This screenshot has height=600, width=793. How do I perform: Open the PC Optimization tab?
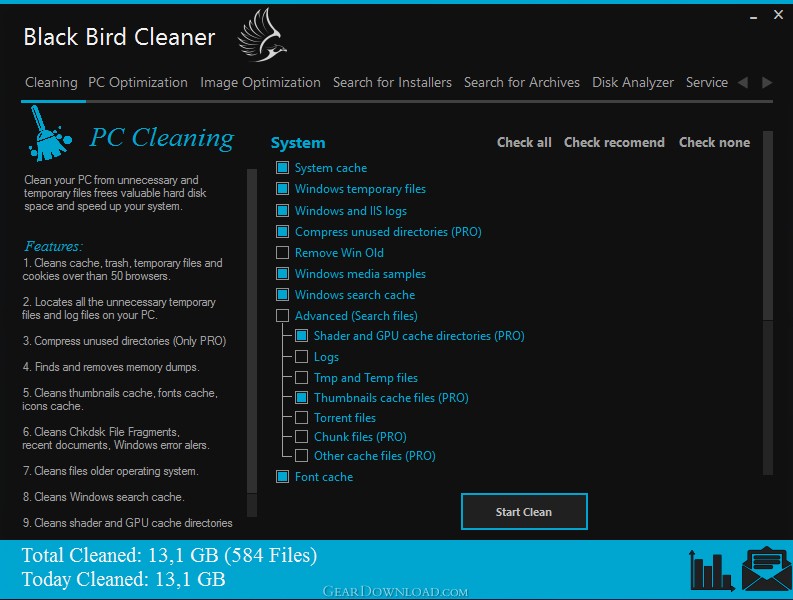pos(138,82)
